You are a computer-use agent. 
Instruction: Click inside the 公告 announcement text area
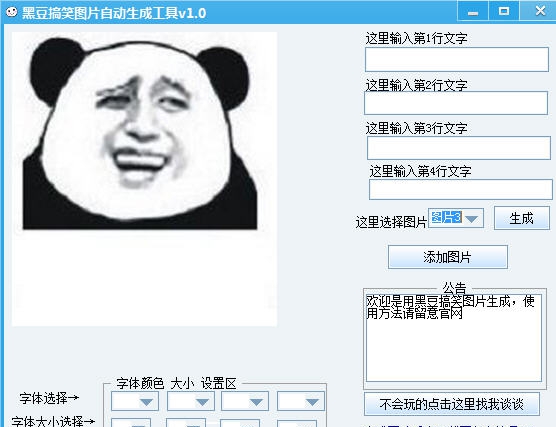(454, 338)
